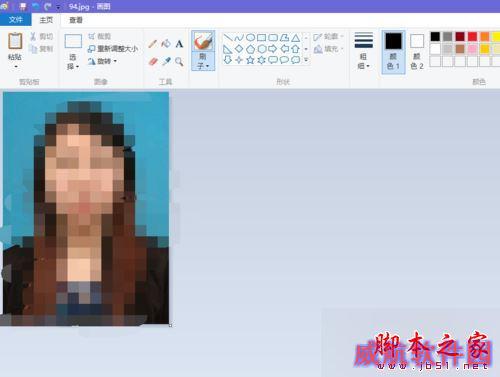
Task: Expand the Size line-thickness dropdown
Action: pyautogui.click(x=364, y=51)
